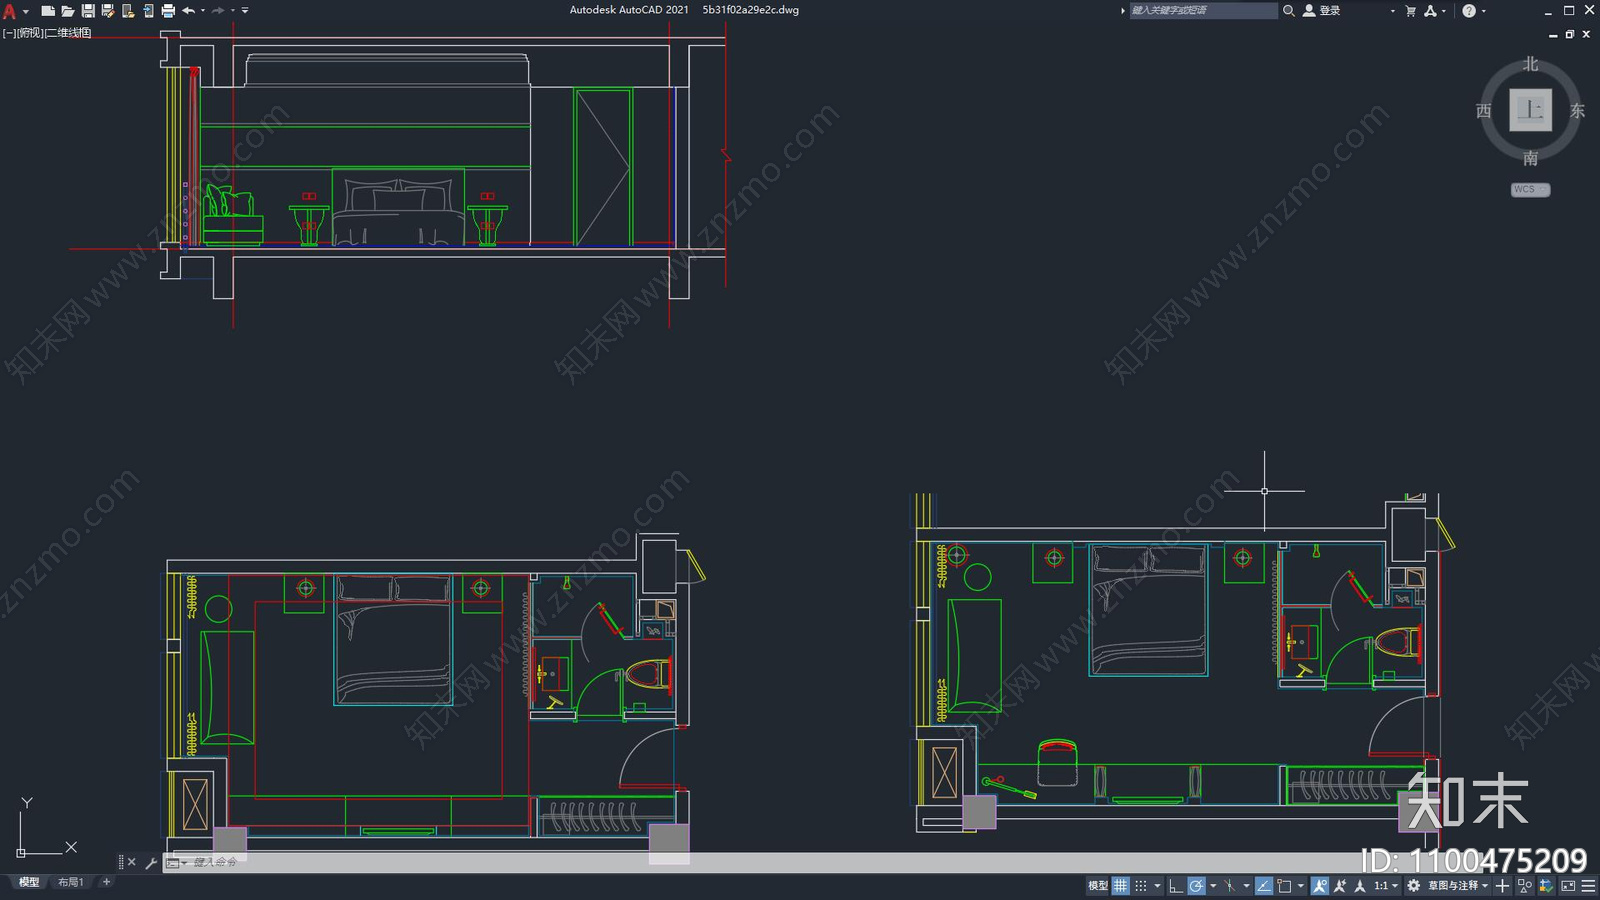Image resolution: width=1600 pixels, height=900 pixels.
Task: Open status bar customization menu icon
Action: pyautogui.click(x=1589, y=885)
